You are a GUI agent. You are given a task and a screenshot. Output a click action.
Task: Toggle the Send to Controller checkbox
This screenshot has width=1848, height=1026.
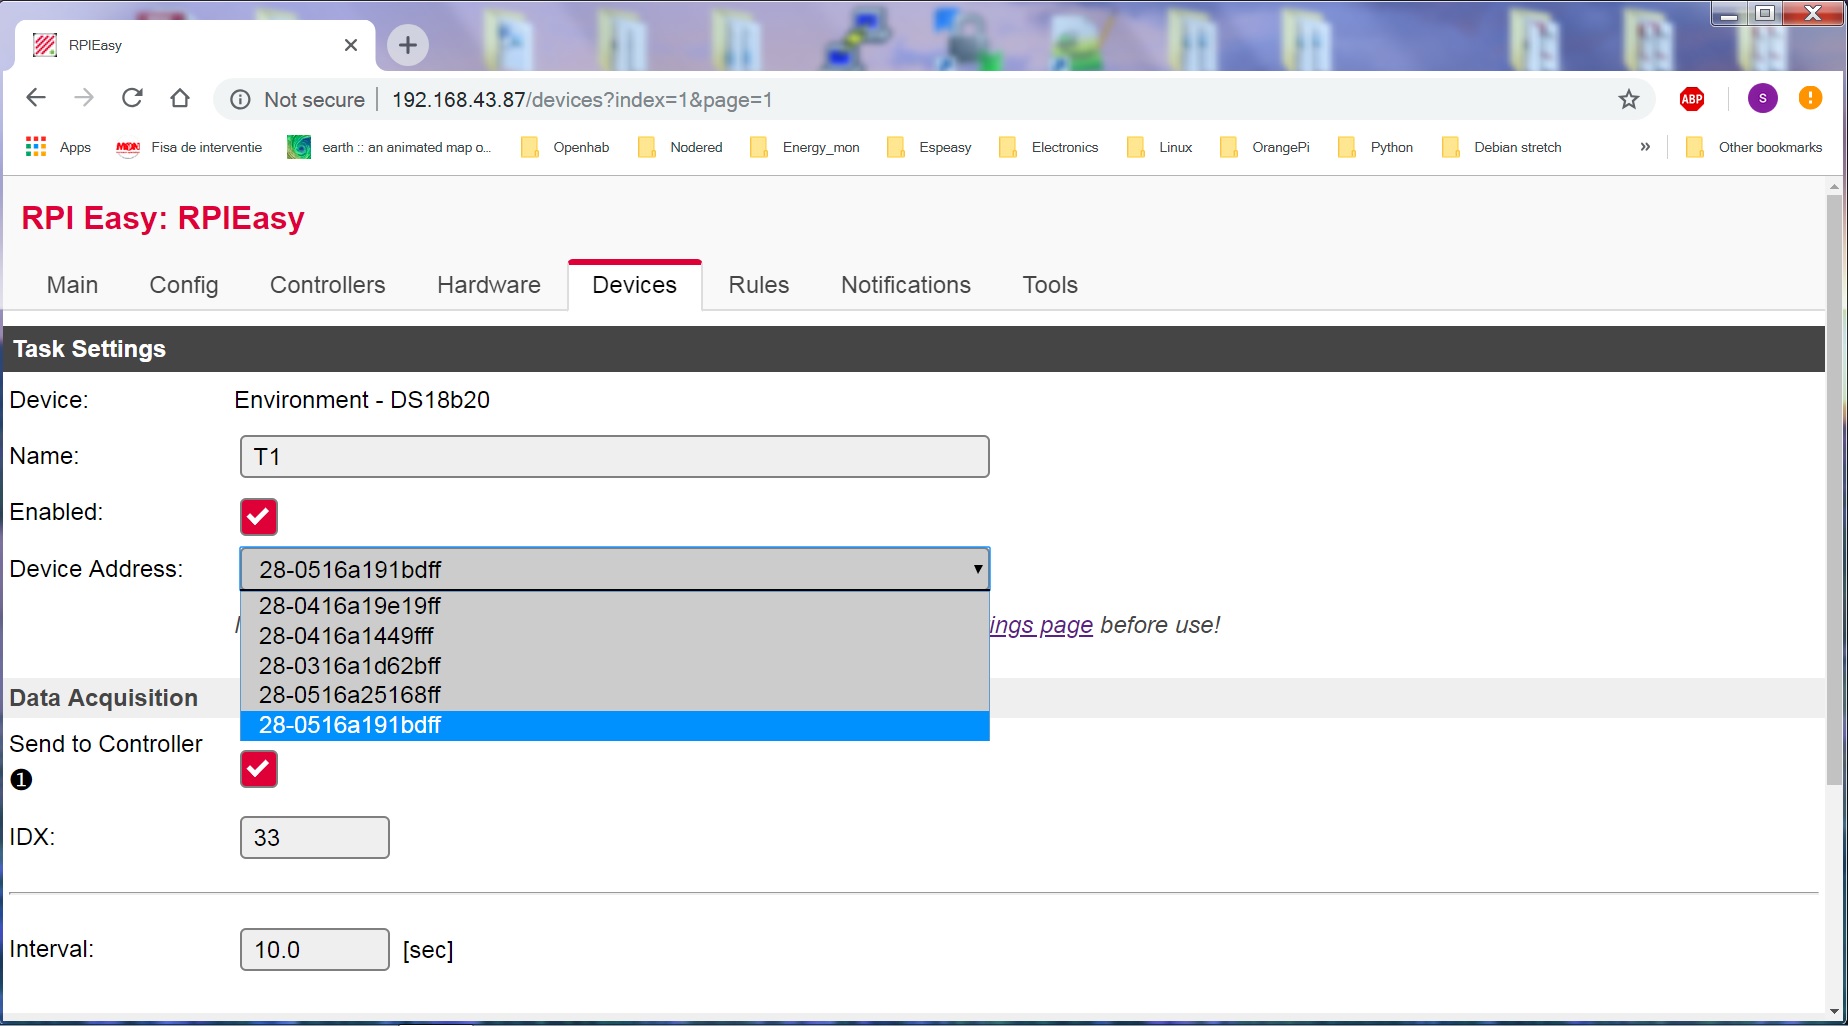point(259,768)
